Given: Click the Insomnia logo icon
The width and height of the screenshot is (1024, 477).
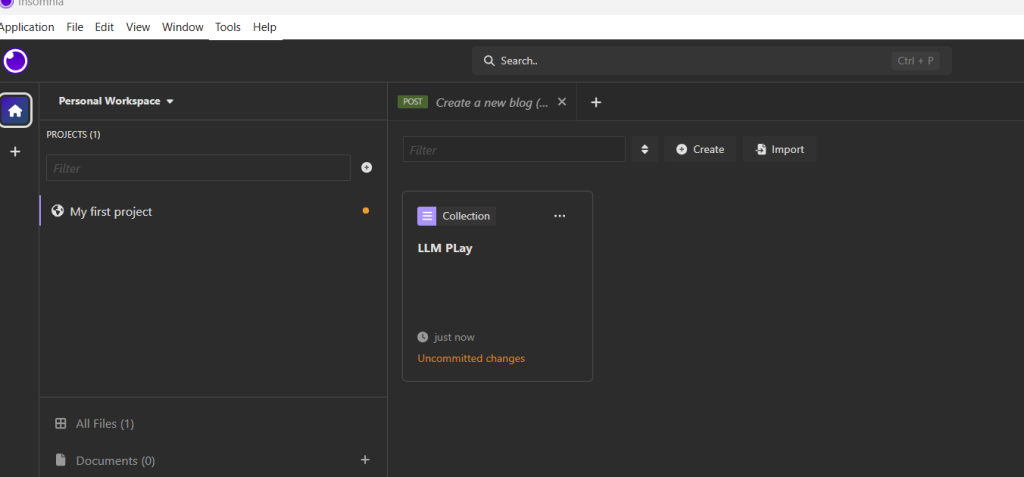Looking at the screenshot, I should [x=15, y=61].
